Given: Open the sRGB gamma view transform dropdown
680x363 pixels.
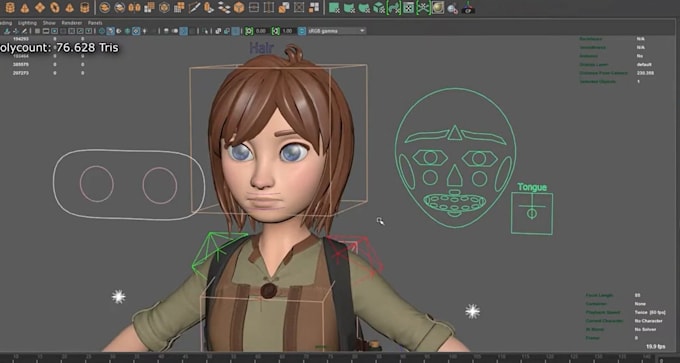Looking at the screenshot, I should pyautogui.click(x=337, y=31).
